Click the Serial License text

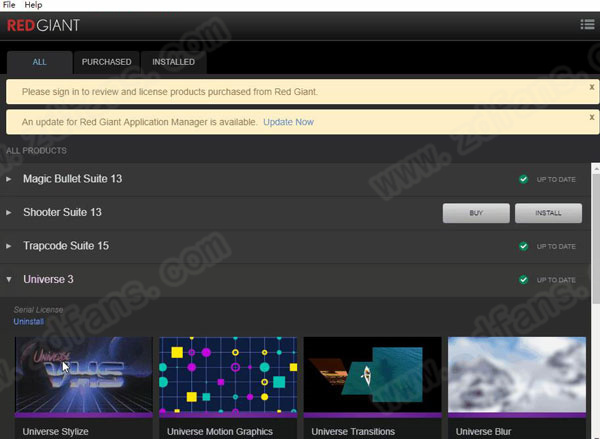[38, 310]
